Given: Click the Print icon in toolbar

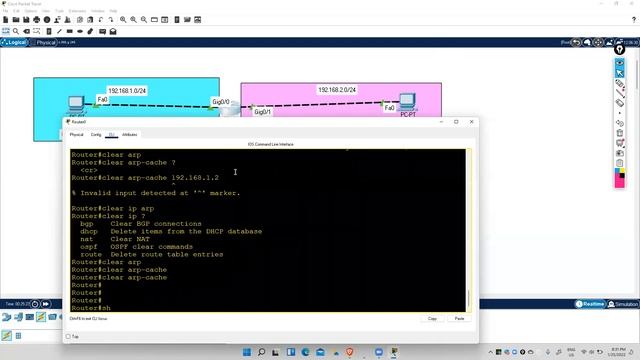Looking at the screenshot, I should (37, 20).
